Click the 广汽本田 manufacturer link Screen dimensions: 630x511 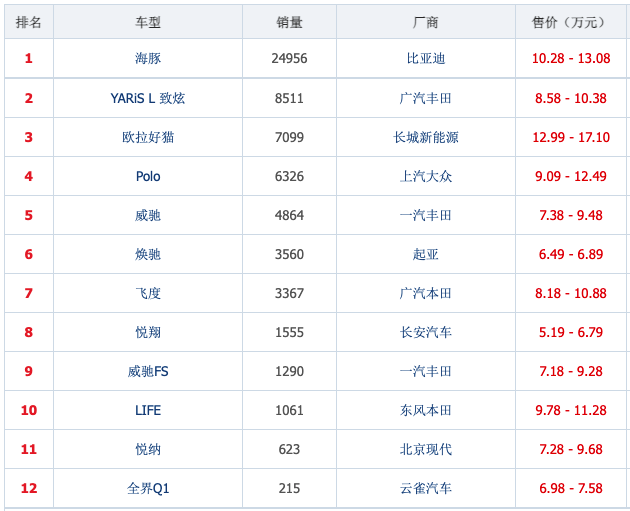click(426, 293)
